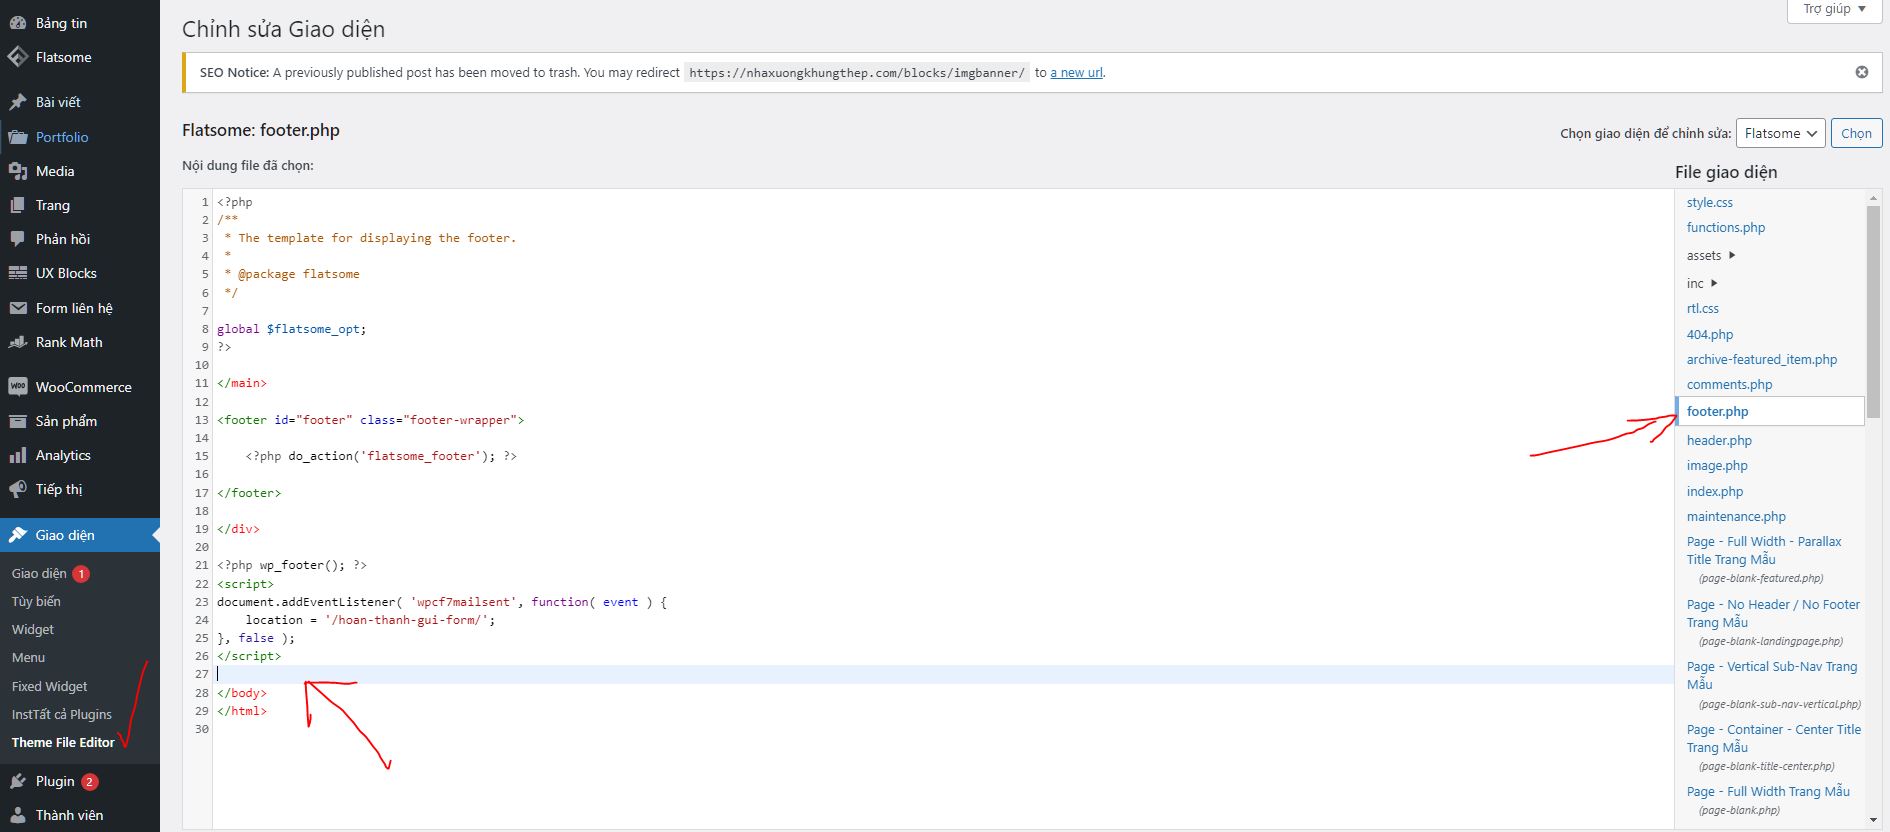Open Page - Vertical Sub-Nav template
1890x832 pixels.
click(x=1772, y=675)
